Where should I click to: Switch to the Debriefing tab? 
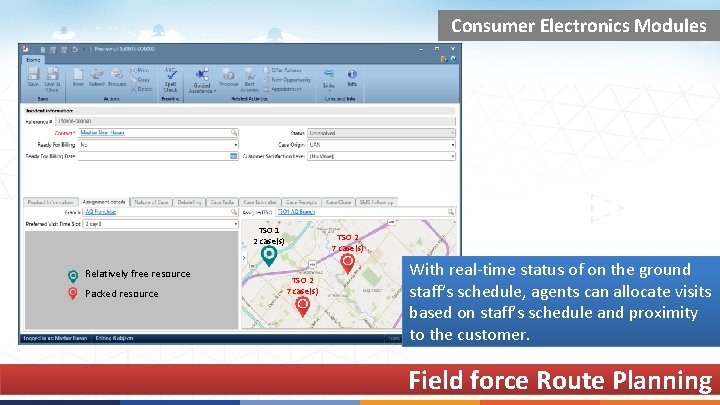189,202
